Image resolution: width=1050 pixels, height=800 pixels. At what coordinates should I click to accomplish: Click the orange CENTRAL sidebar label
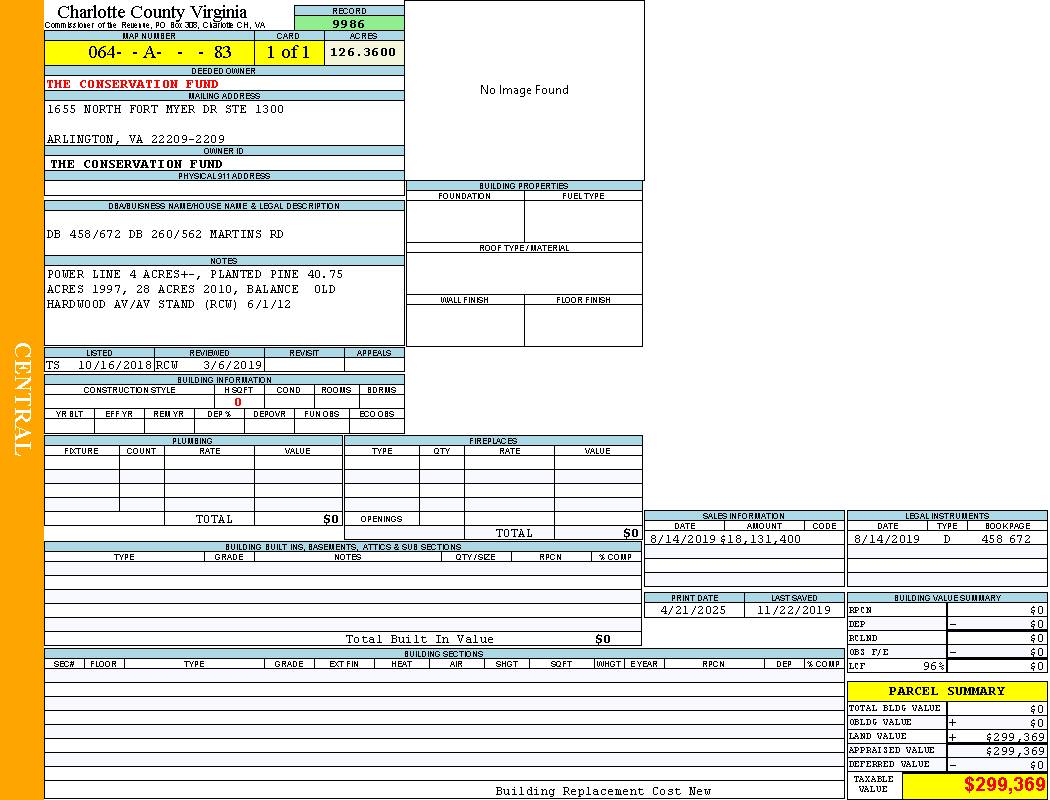click(22, 400)
